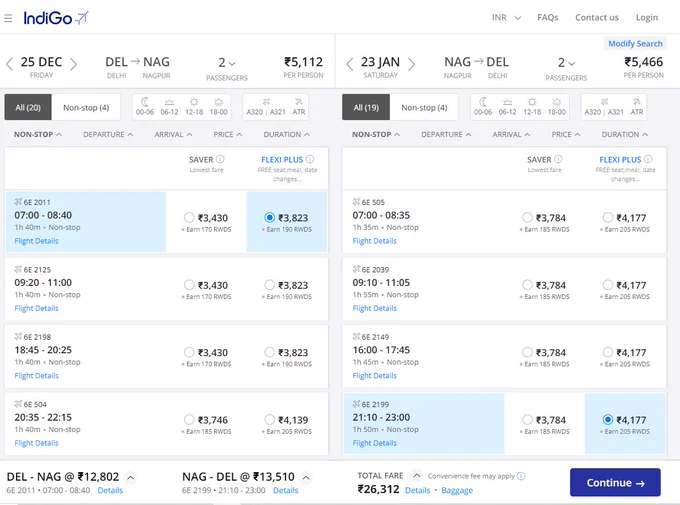Open convenience fee info icon
Screen dimensions: 680x505
click(x=521, y=476)
